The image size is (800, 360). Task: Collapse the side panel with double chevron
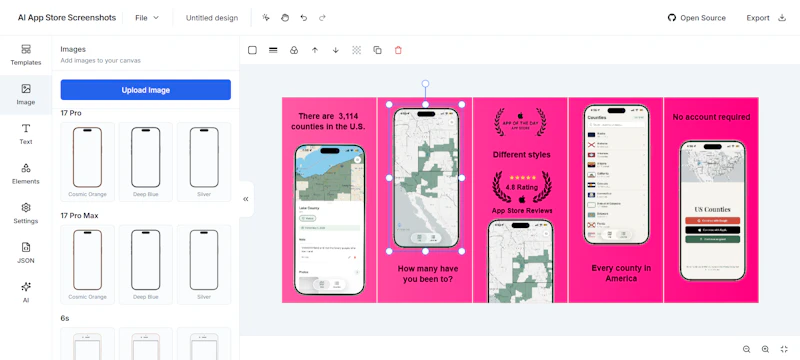246,199
